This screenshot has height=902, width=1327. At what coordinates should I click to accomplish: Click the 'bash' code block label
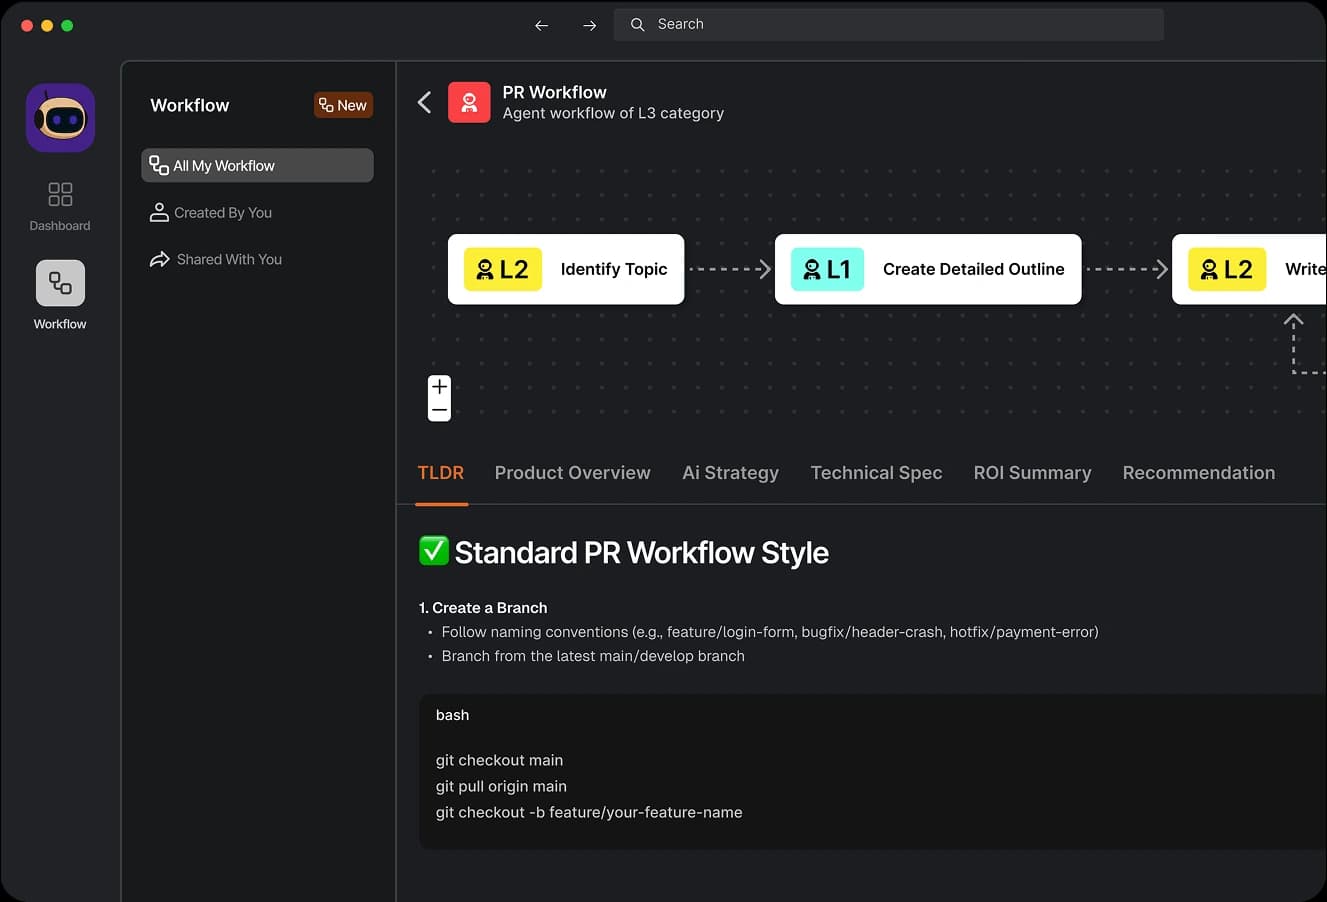click(x=452, y=715)
